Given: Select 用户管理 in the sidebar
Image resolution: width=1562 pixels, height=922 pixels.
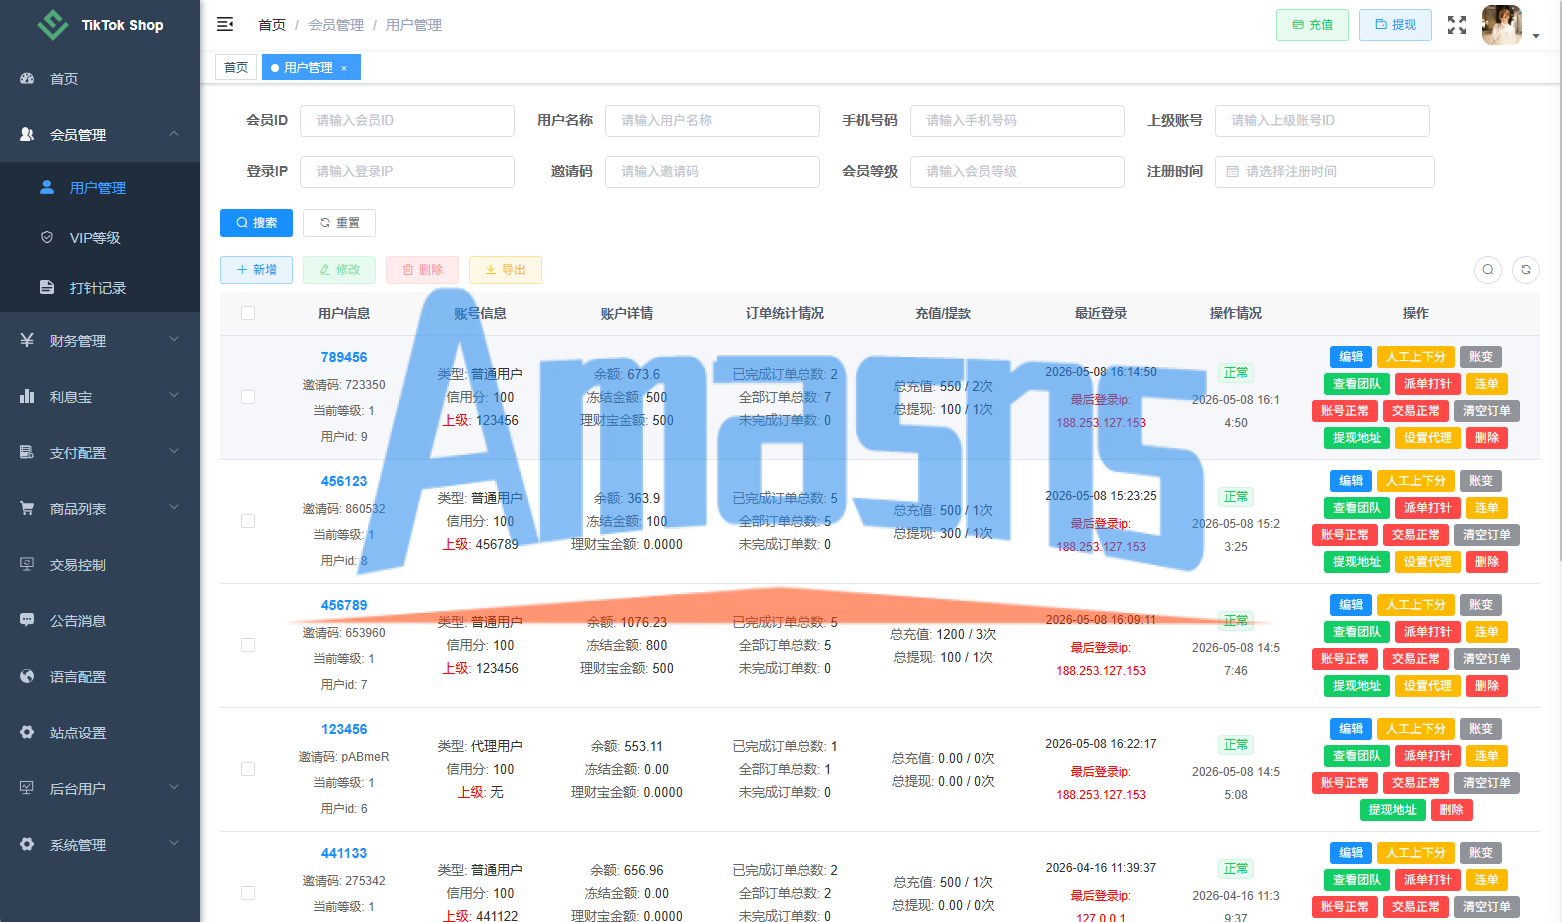Looking at the screenshot, I should 100,188.
